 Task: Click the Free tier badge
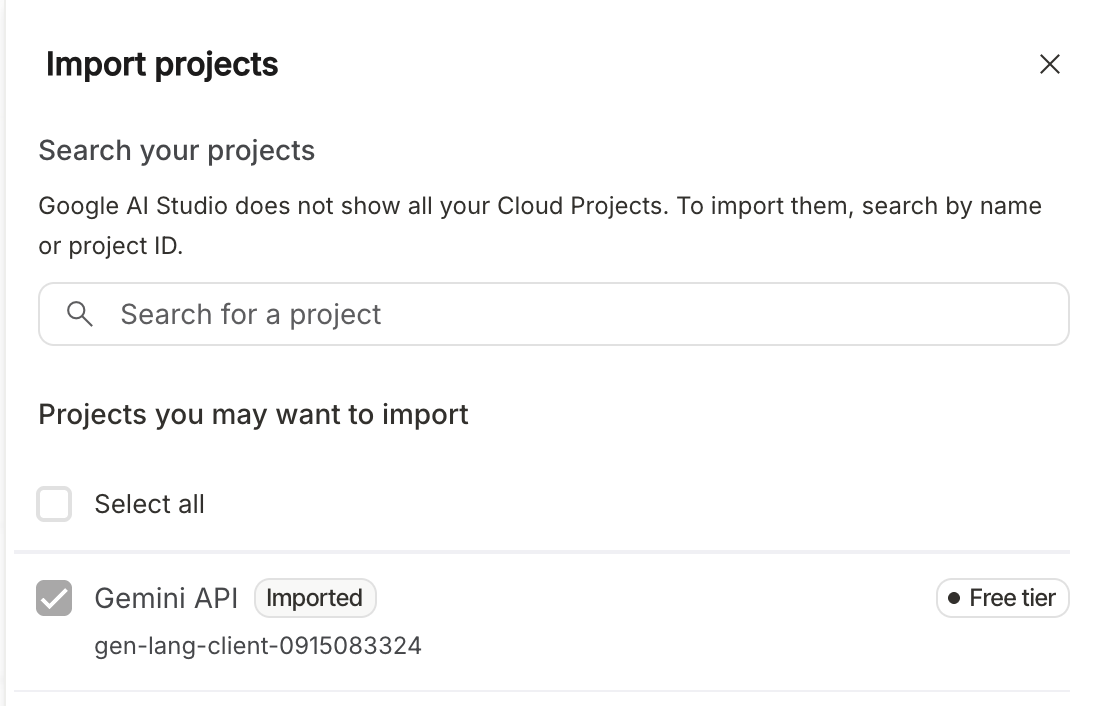(x=1002, y=598)
